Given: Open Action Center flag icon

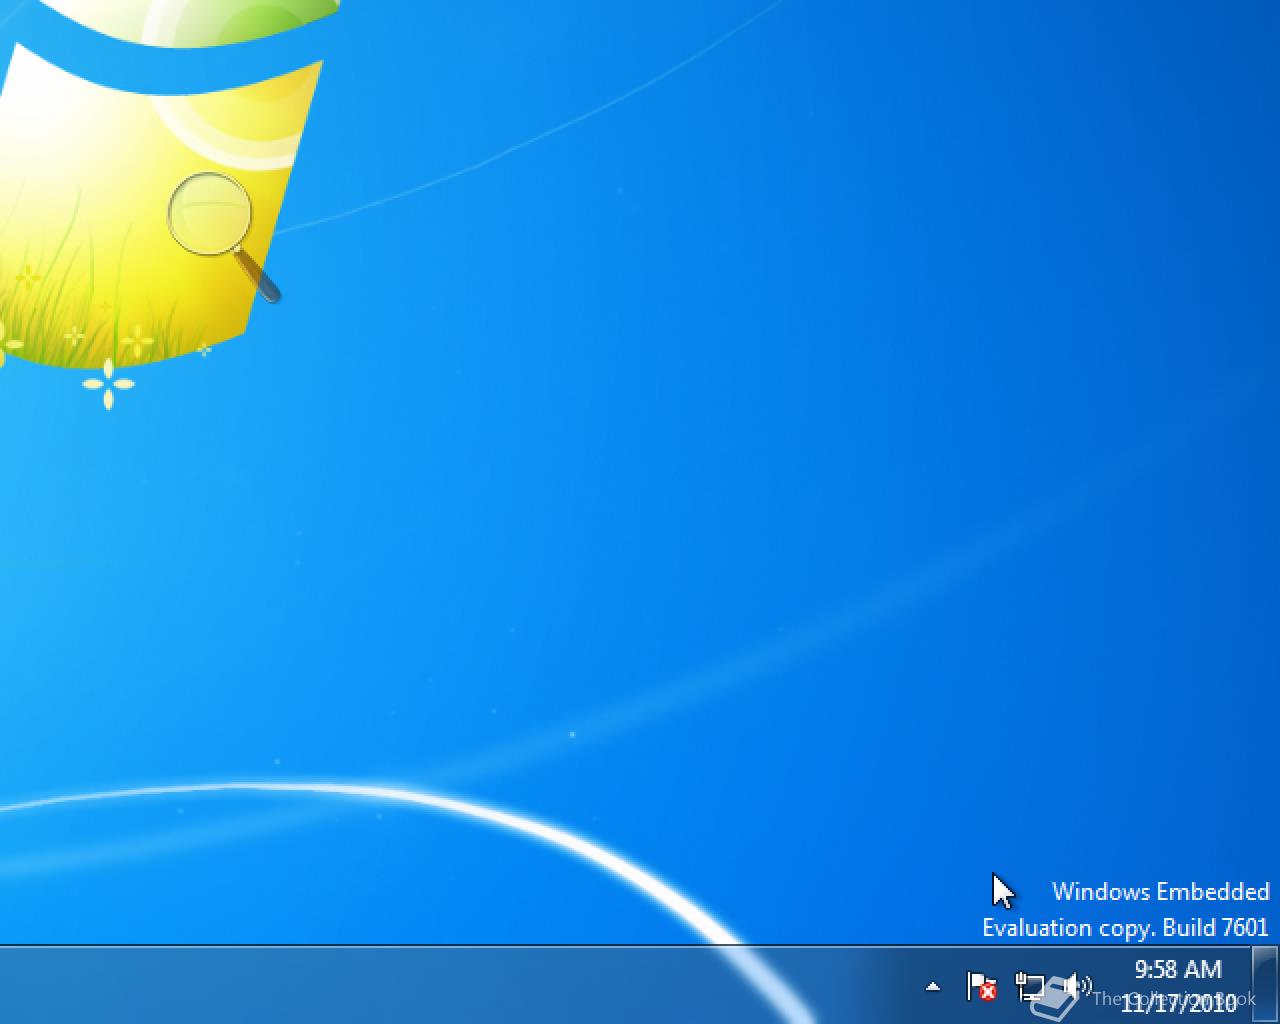Looking at the screenshot, I should [982, 986].
